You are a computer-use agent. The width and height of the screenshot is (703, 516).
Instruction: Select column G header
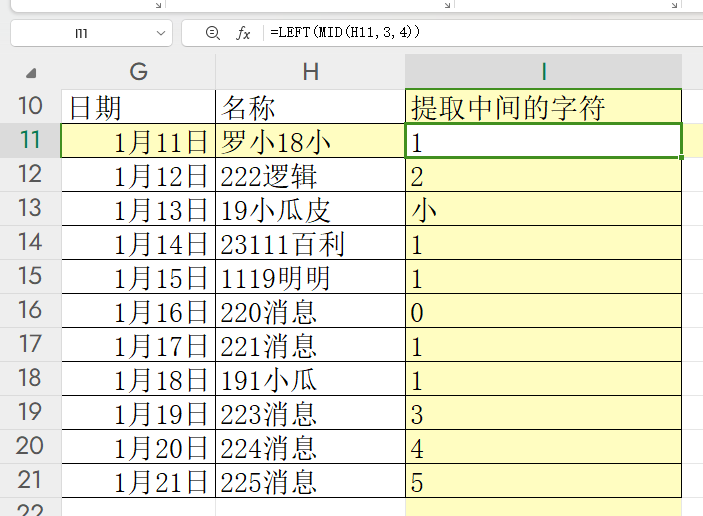139,72
